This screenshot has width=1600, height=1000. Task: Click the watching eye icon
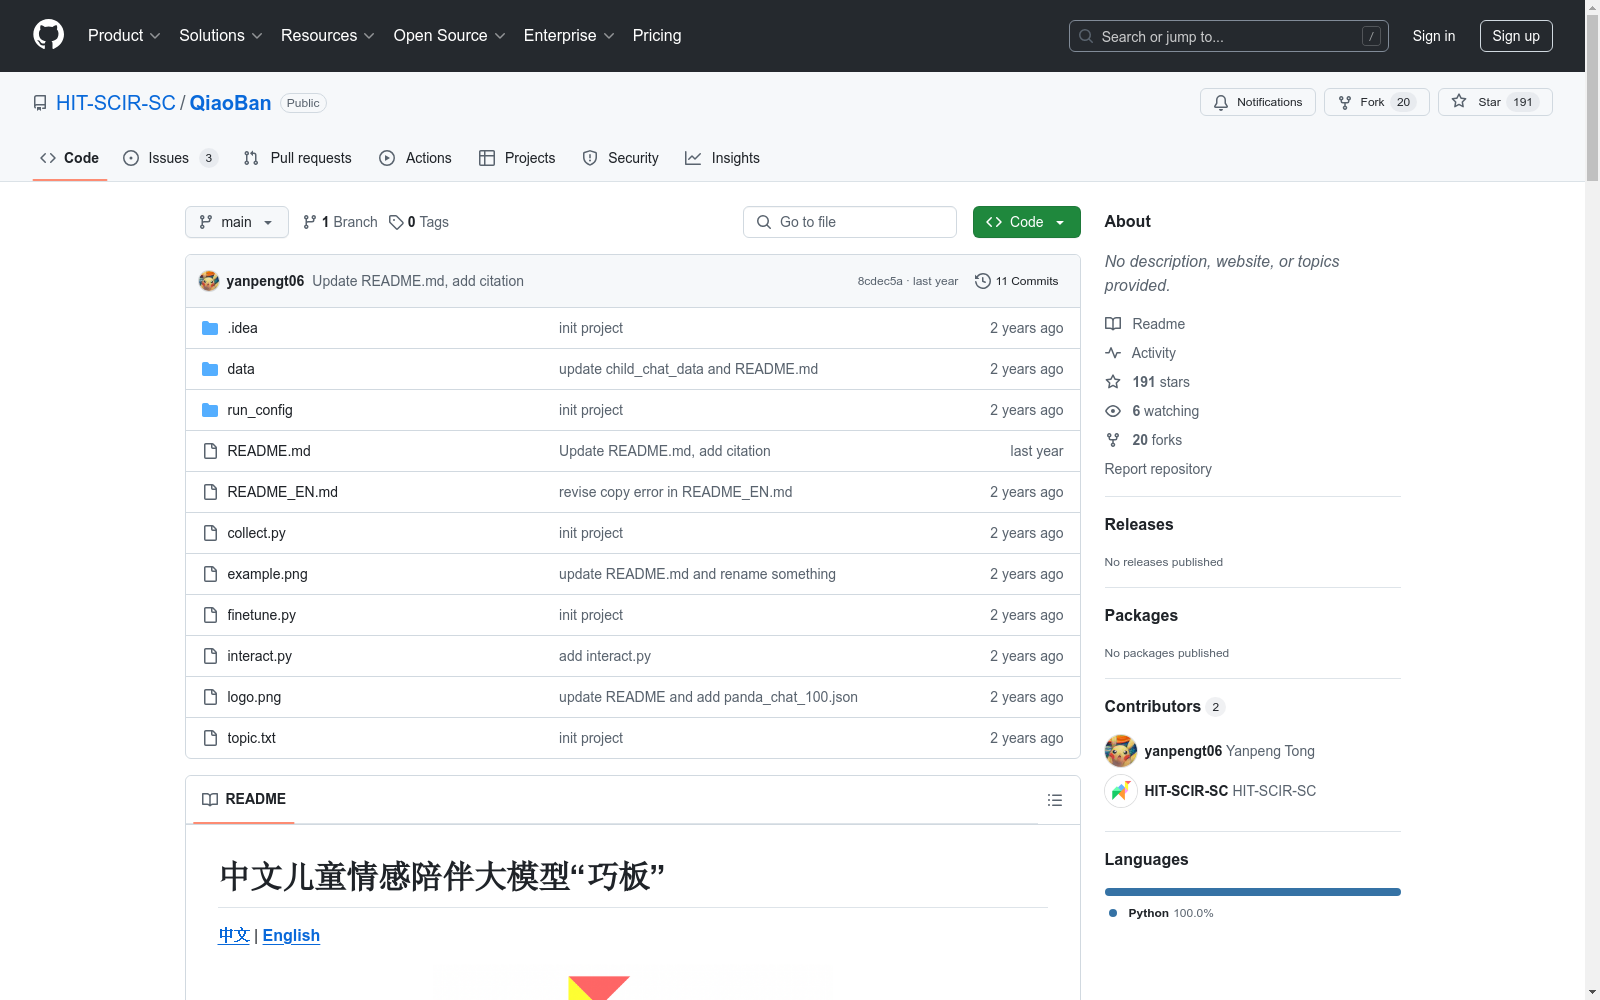[x=1113, y=411]
